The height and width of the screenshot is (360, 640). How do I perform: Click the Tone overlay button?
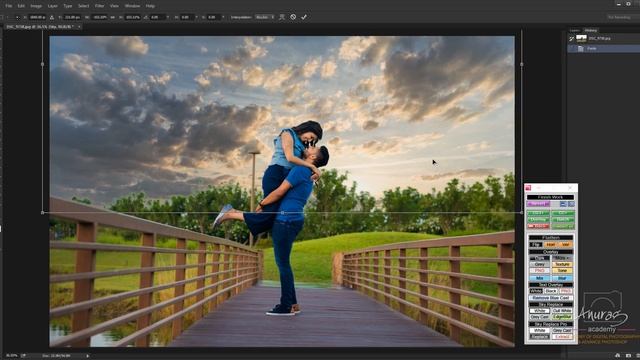(x=562, y=271)
